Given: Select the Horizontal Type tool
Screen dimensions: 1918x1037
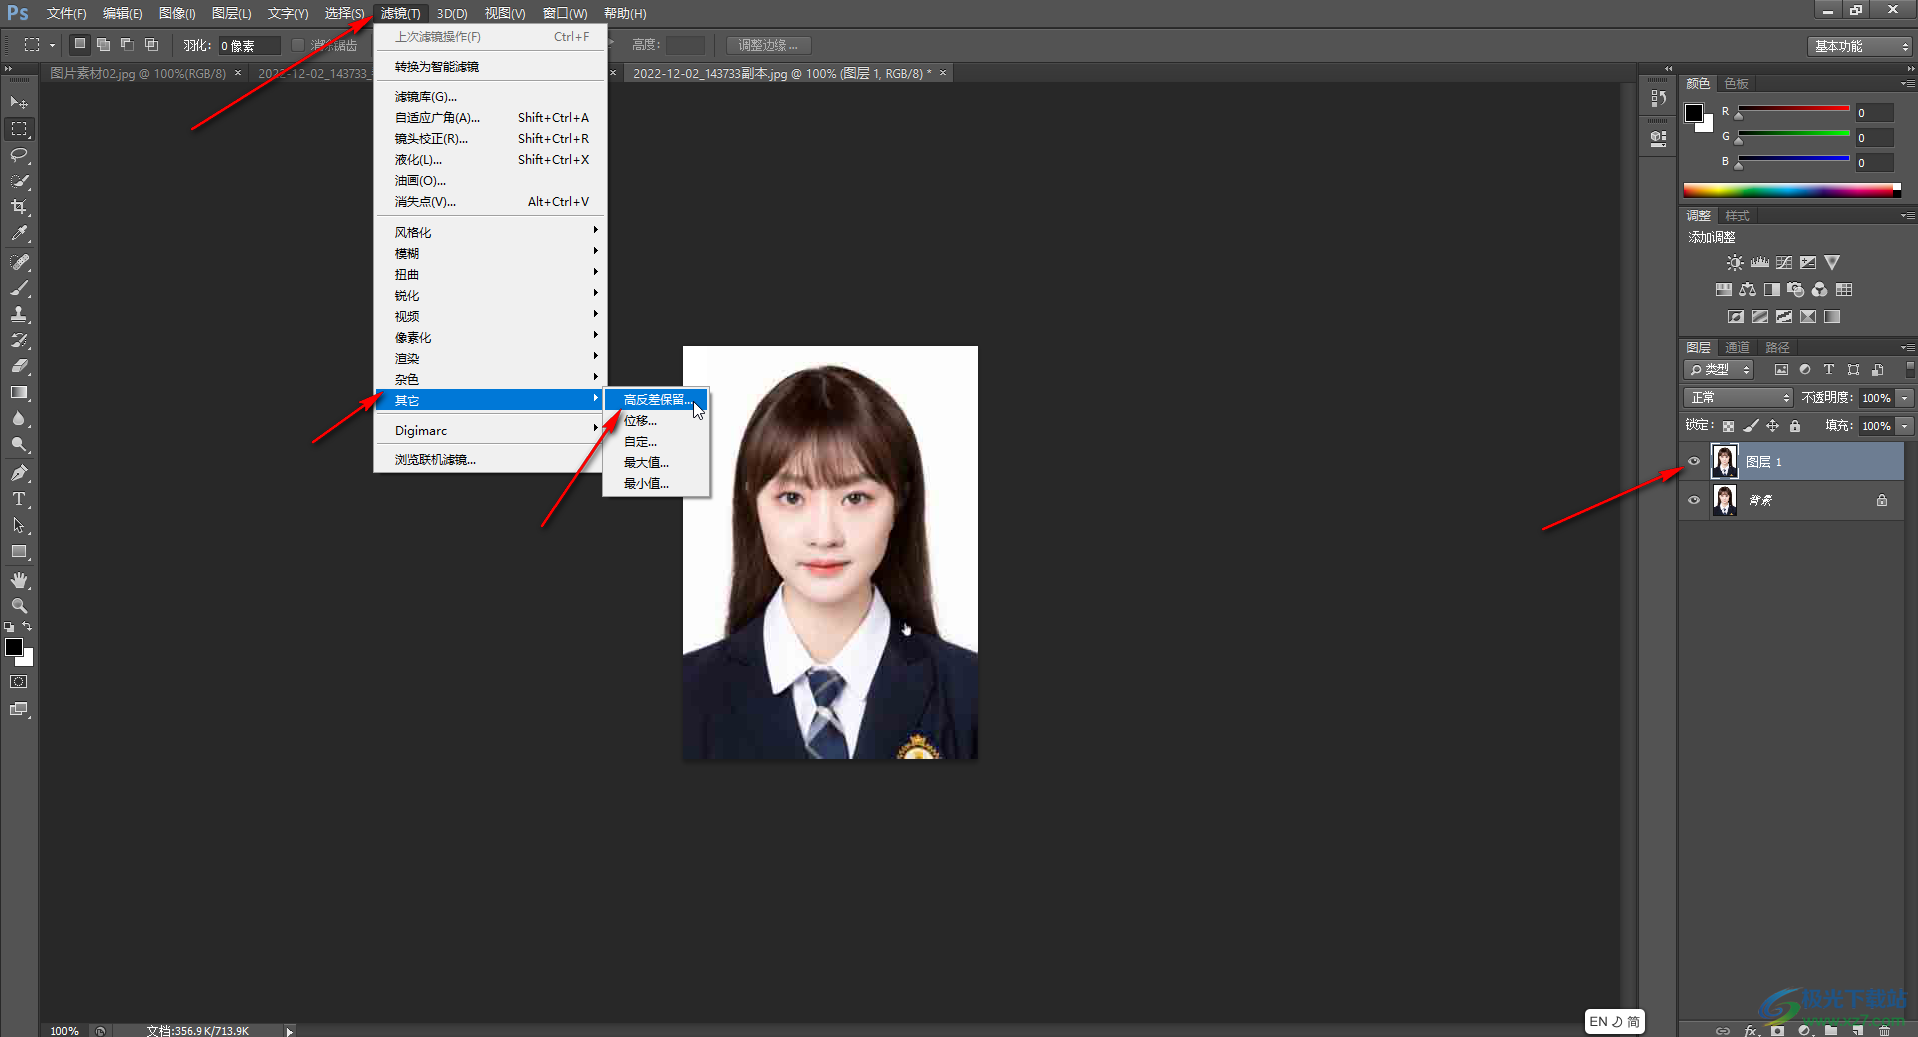Looking at the screenshot, I should 19,499.
